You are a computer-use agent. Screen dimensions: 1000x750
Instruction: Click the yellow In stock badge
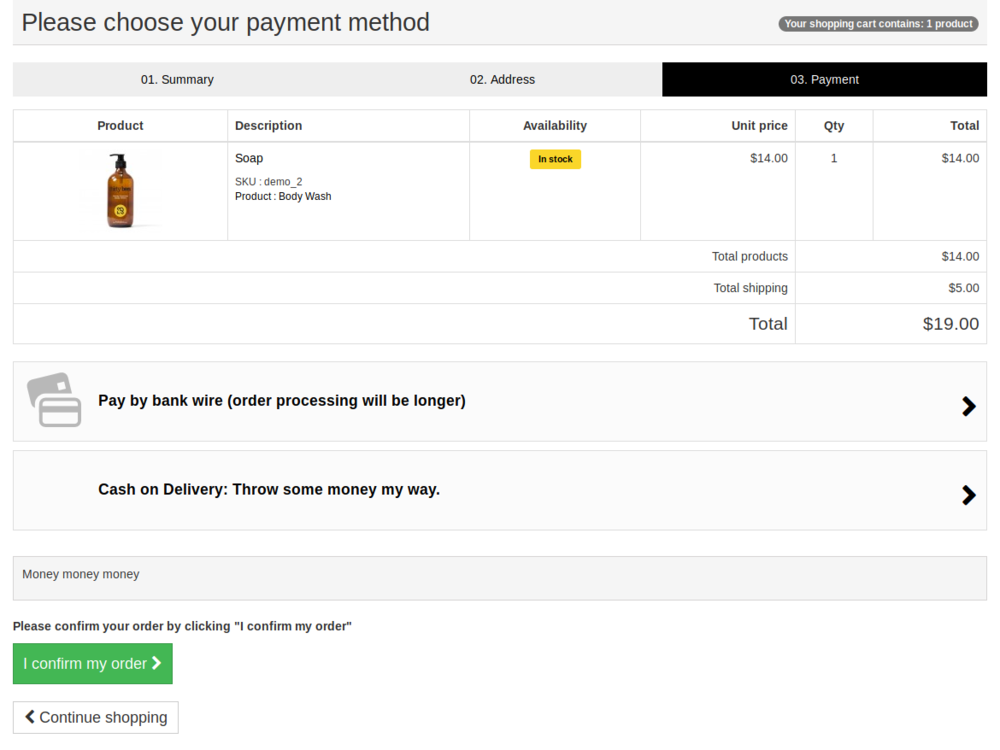[555, 159]
